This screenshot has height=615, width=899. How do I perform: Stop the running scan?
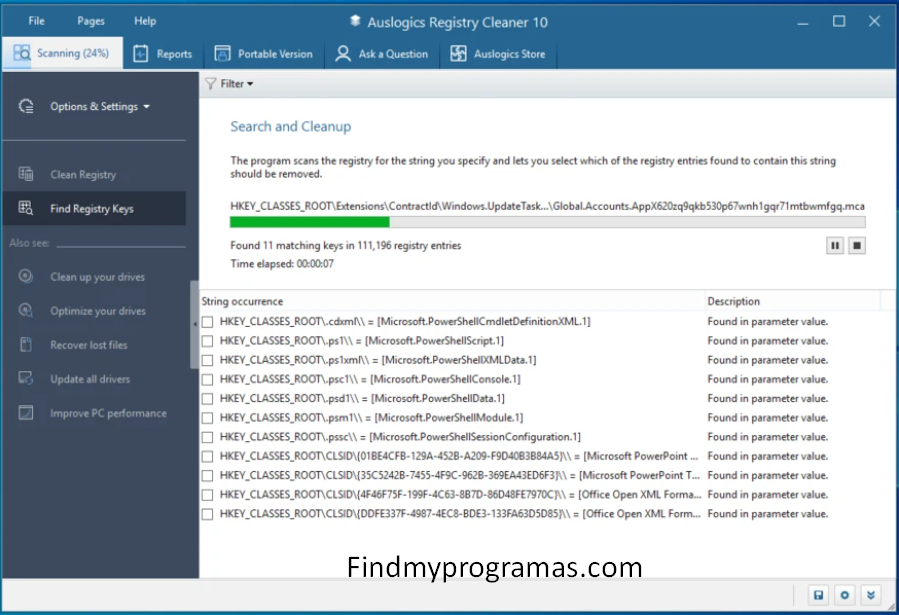pyautogui.click(x=857, y=245)
